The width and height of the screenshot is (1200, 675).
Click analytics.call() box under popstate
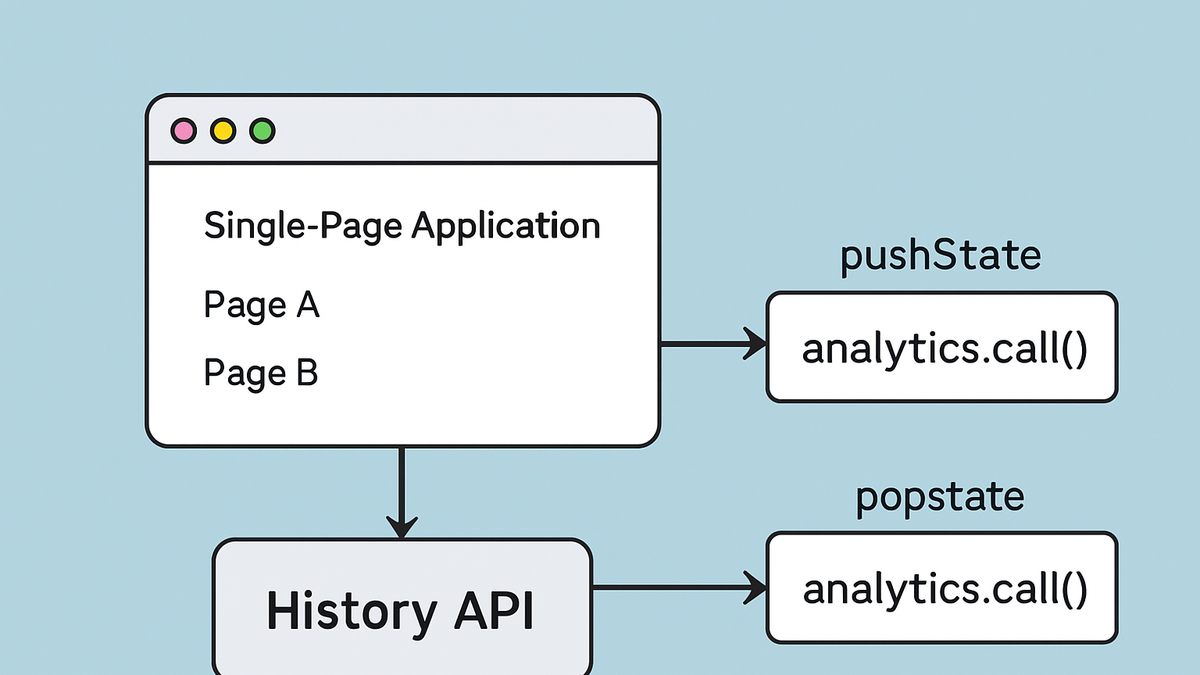pos(941,588)
